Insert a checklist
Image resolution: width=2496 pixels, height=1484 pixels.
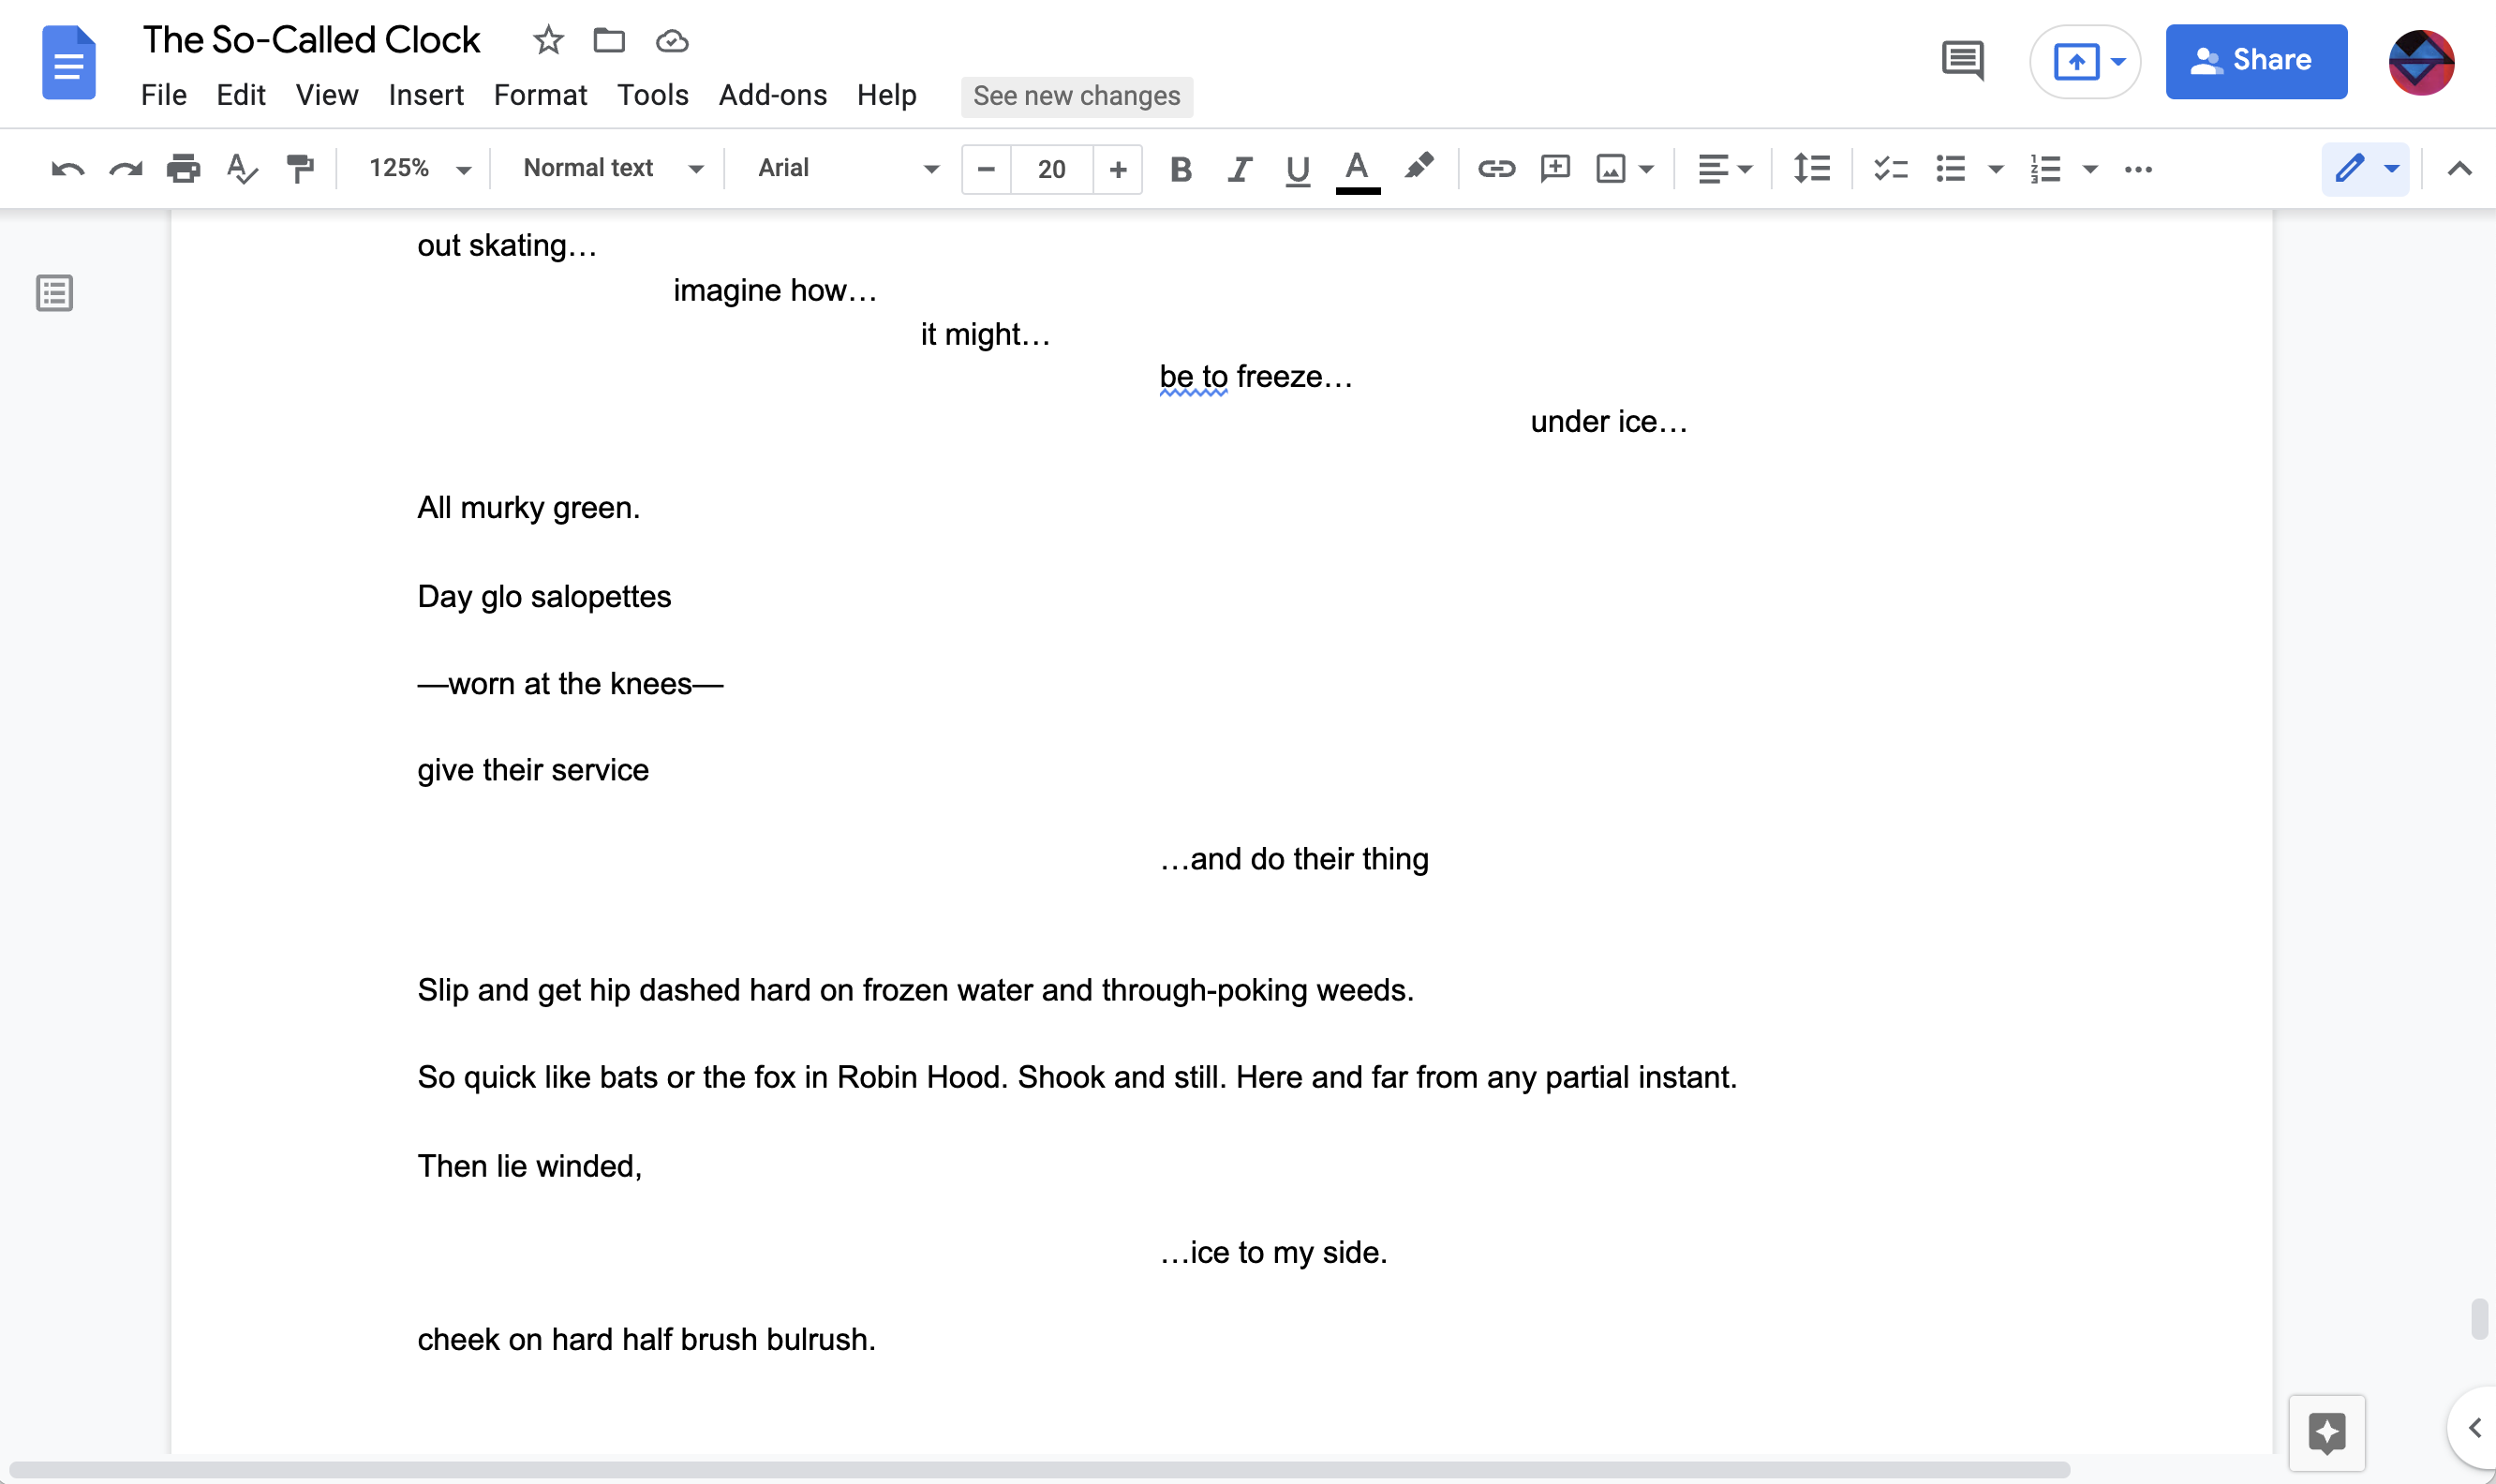coord(1890,169)
